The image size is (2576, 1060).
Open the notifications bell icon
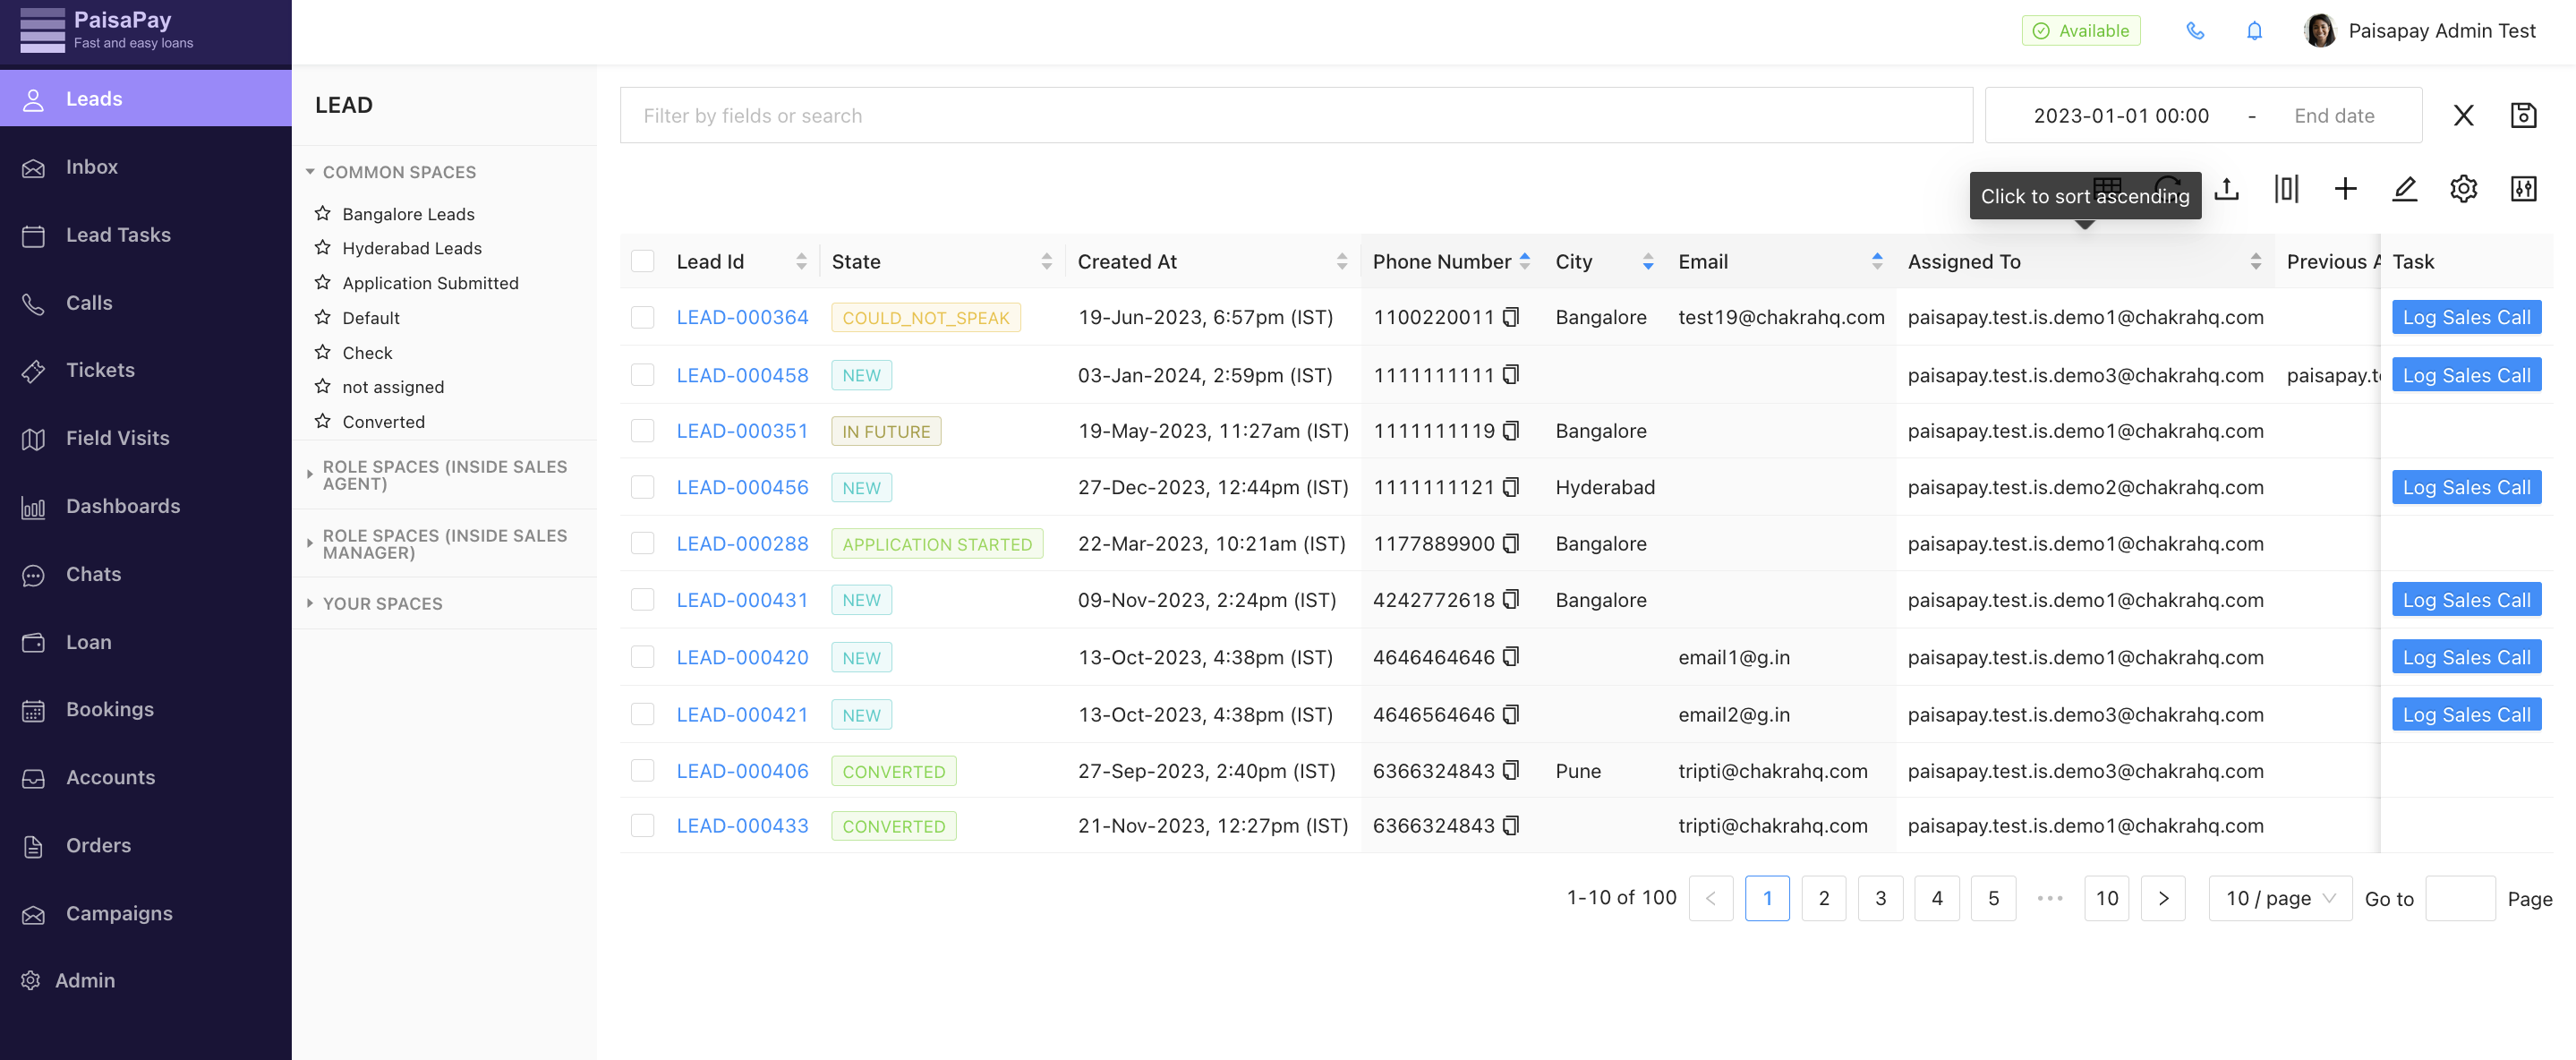pos(2254,31)
